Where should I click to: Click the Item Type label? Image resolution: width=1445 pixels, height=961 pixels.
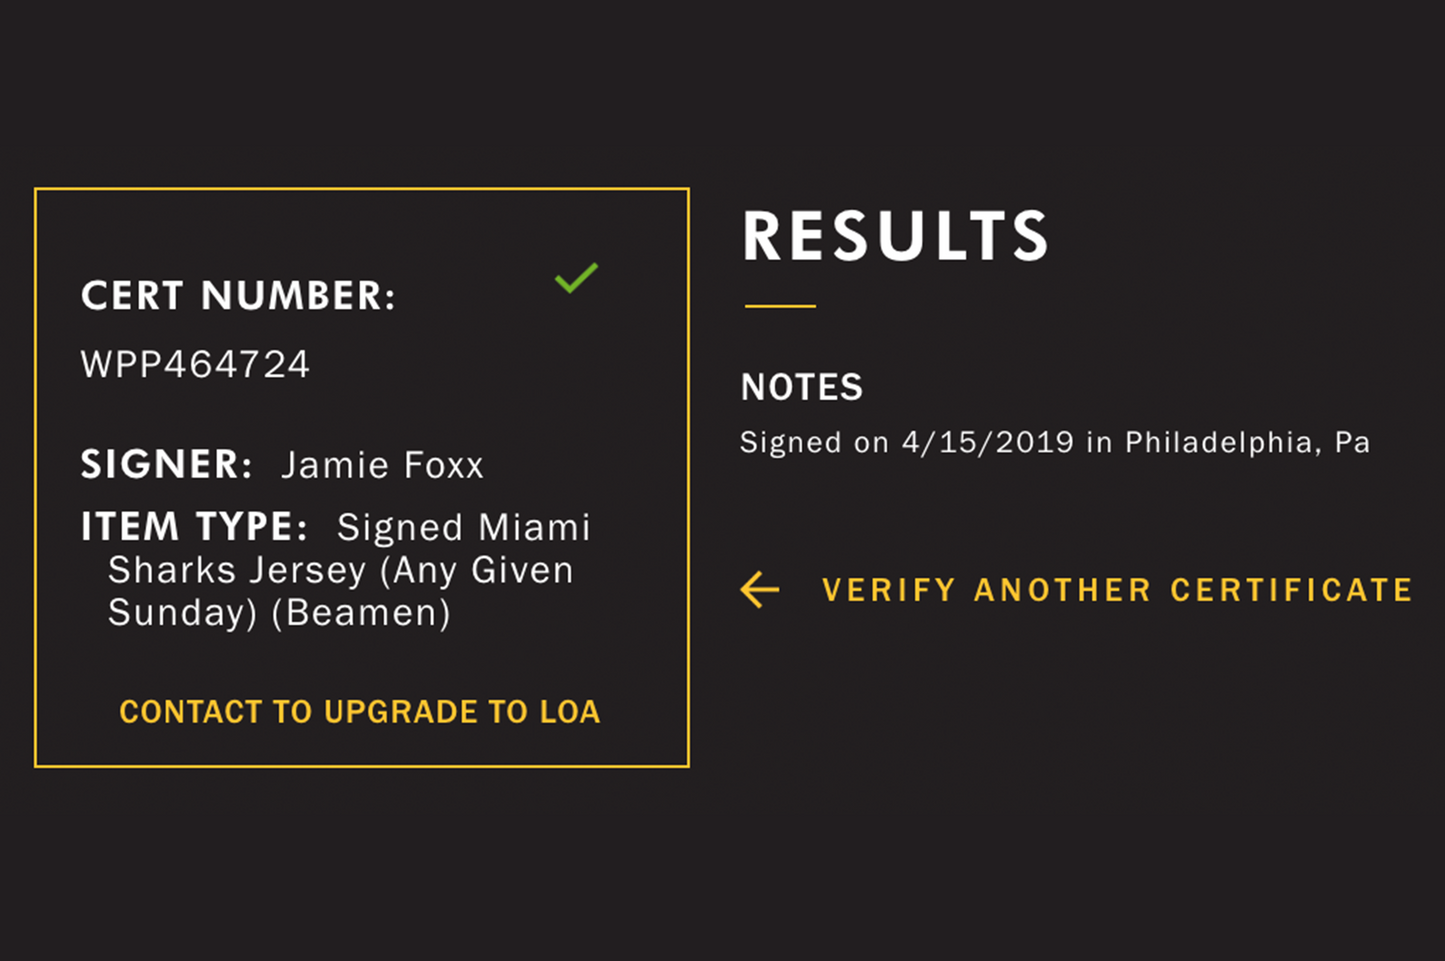pyautogui.click(x=194, y=527)
